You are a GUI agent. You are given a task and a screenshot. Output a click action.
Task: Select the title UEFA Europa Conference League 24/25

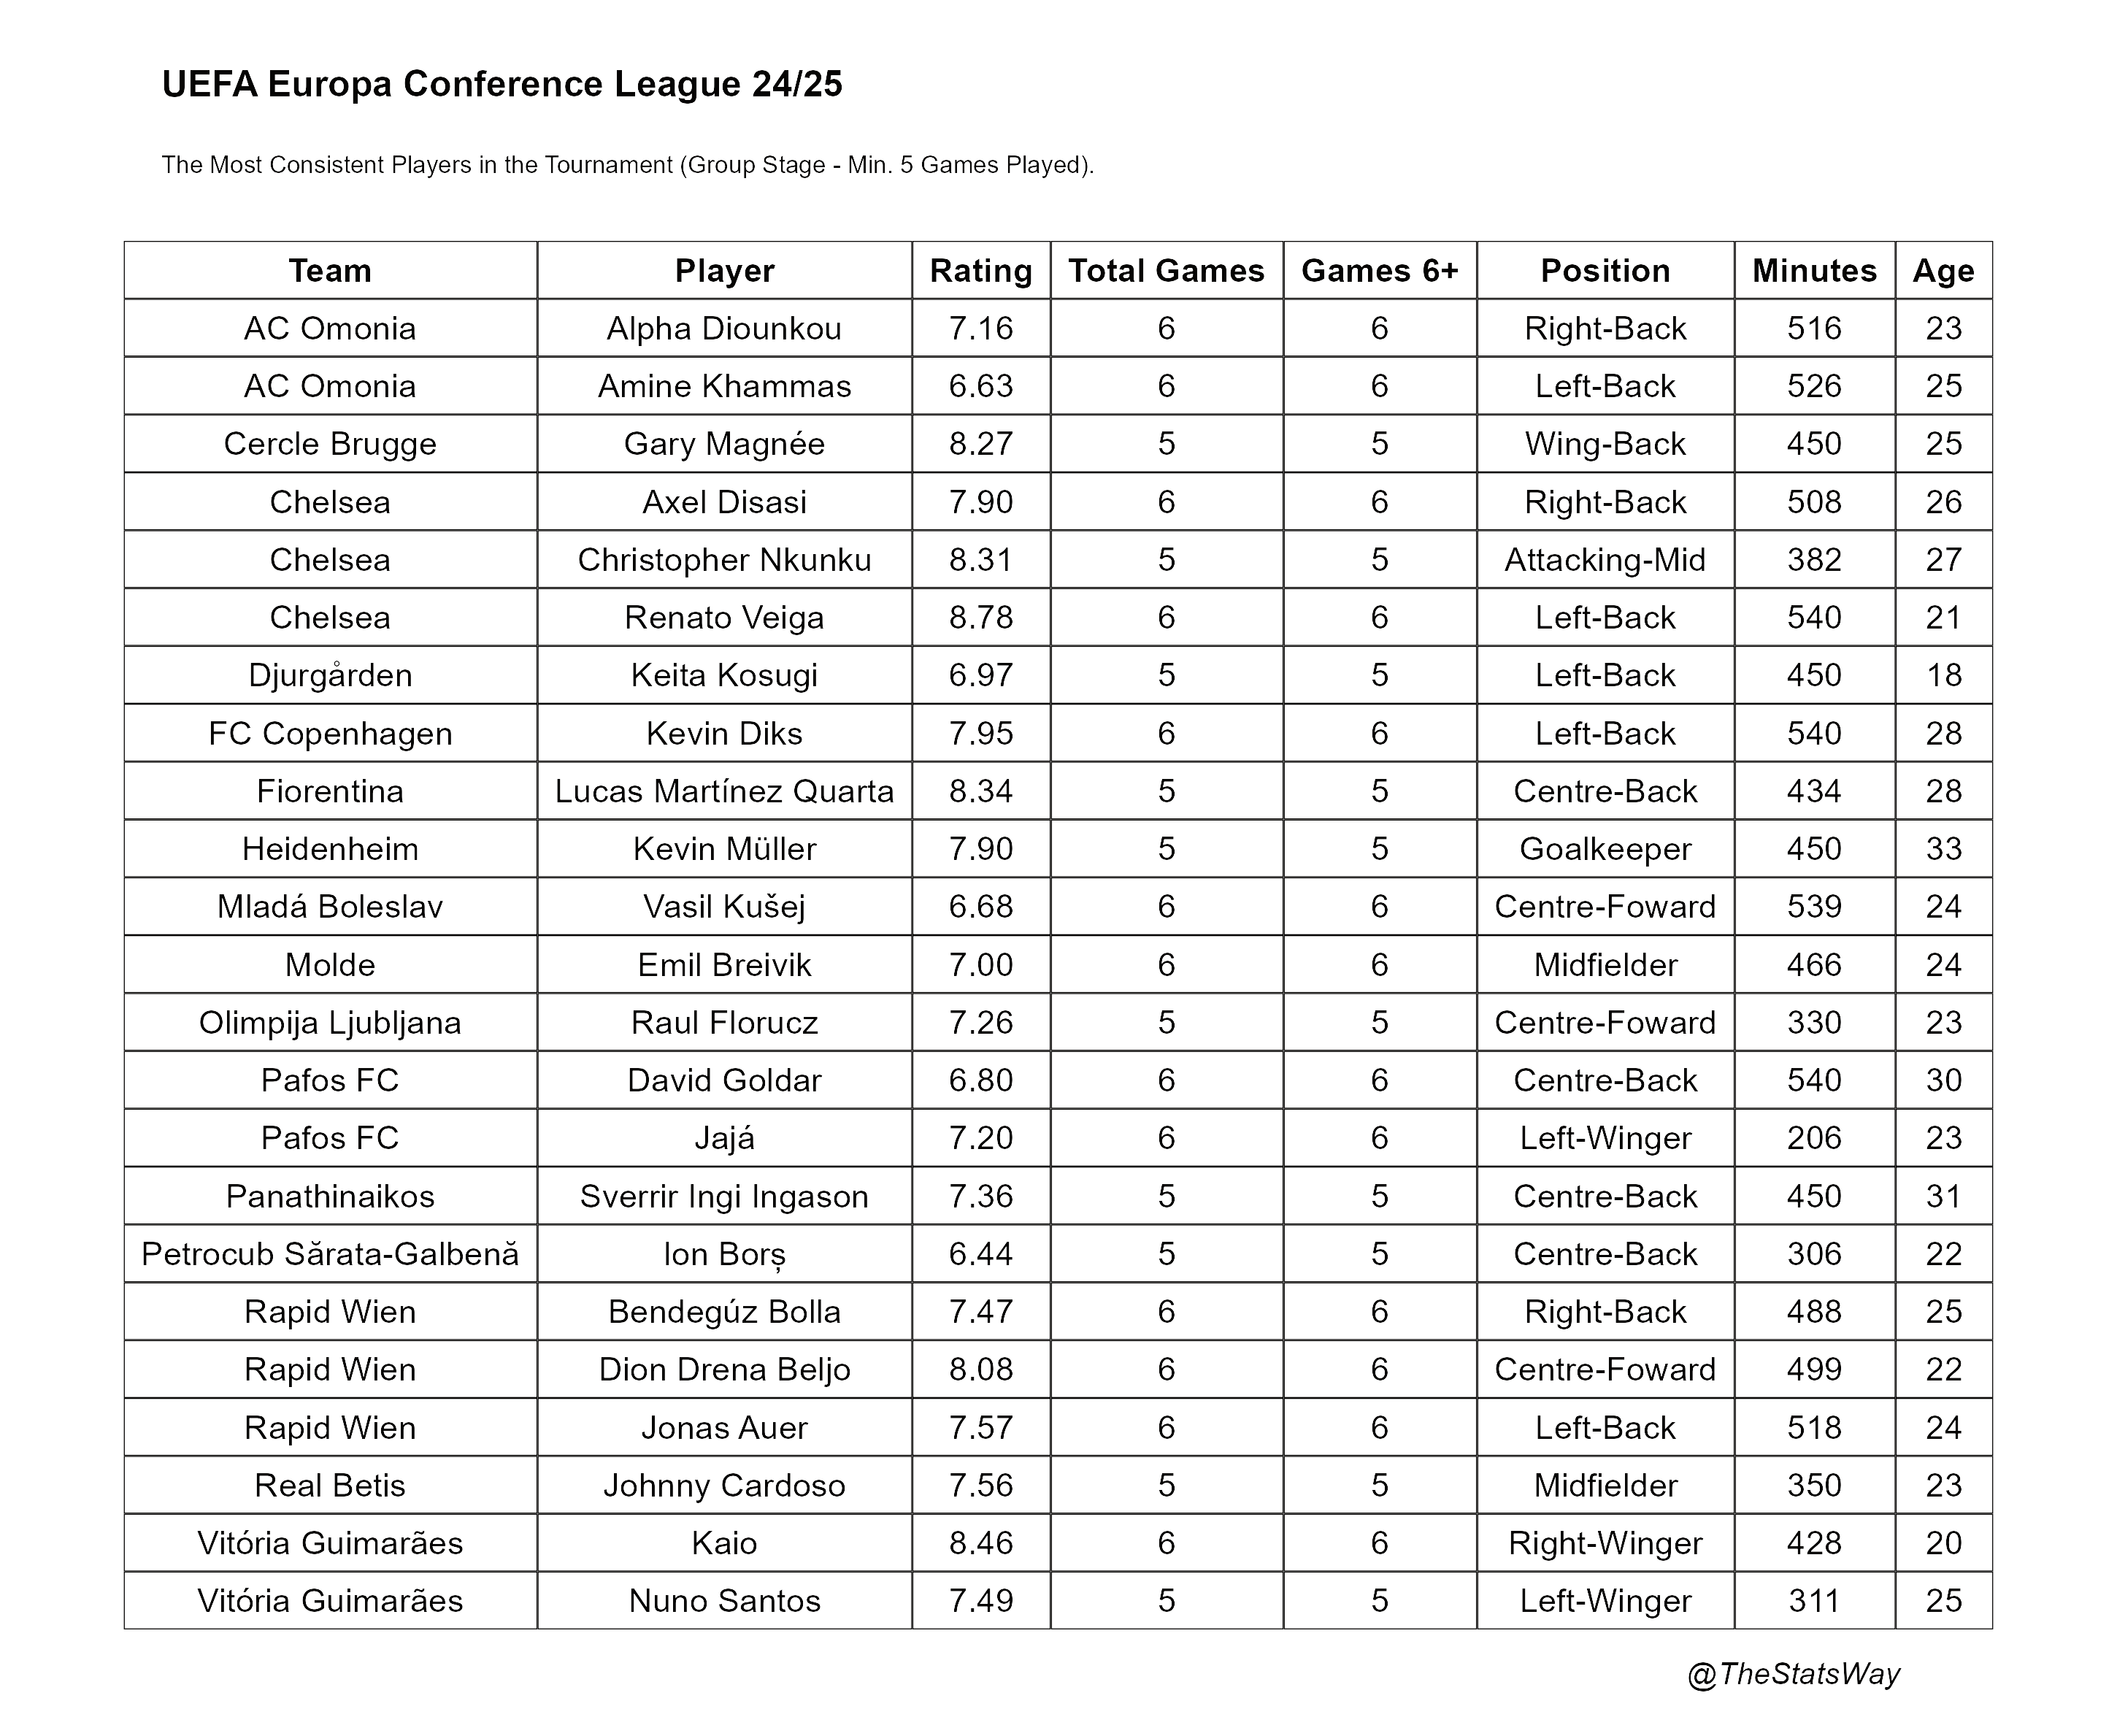[x=502, y=84]
